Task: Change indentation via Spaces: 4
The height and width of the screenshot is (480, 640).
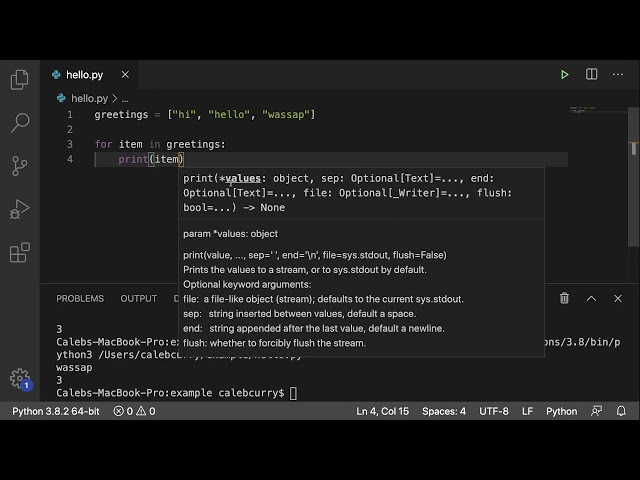Action: click(x=444, y=411)
